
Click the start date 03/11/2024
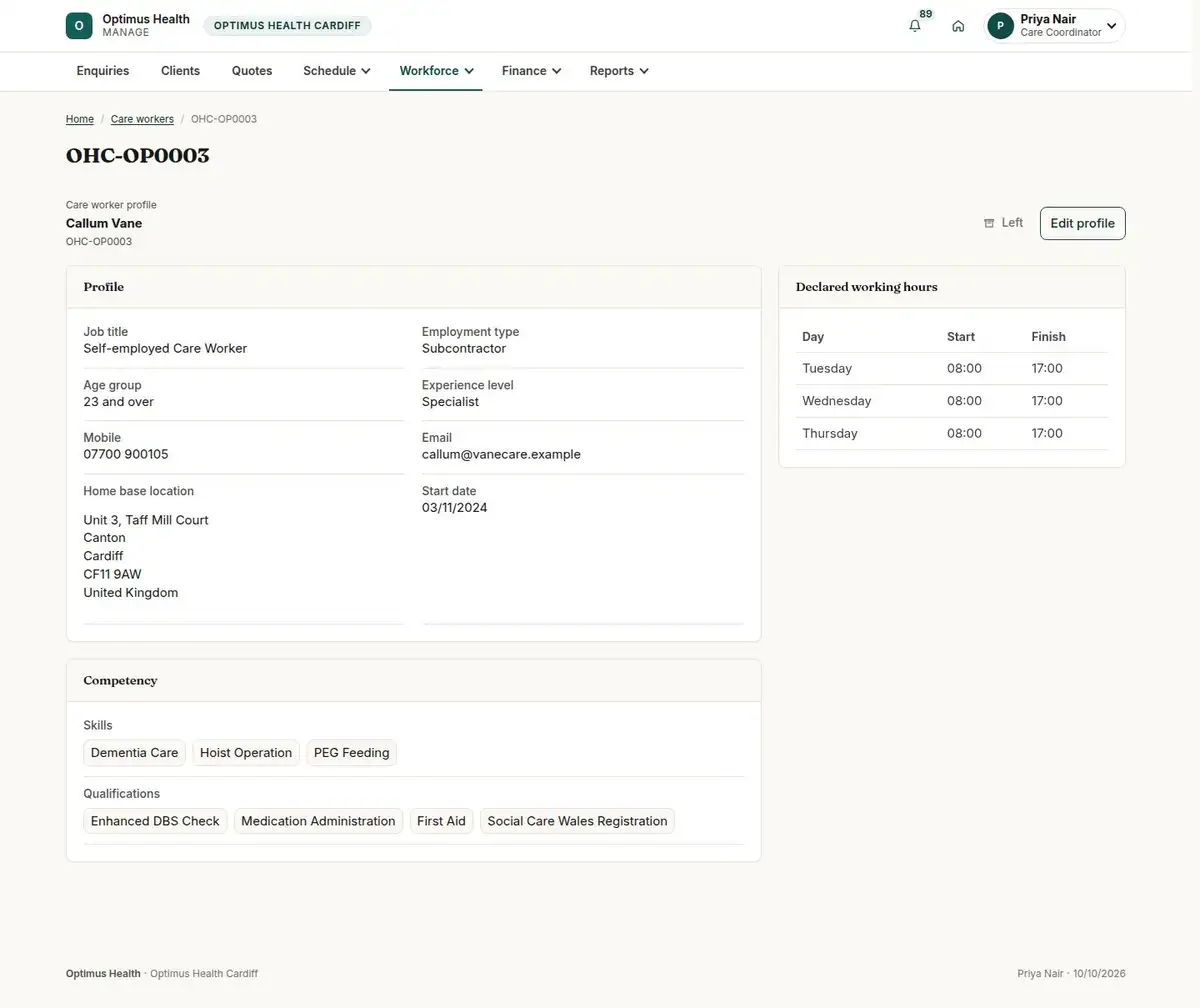tap(455, 507)
